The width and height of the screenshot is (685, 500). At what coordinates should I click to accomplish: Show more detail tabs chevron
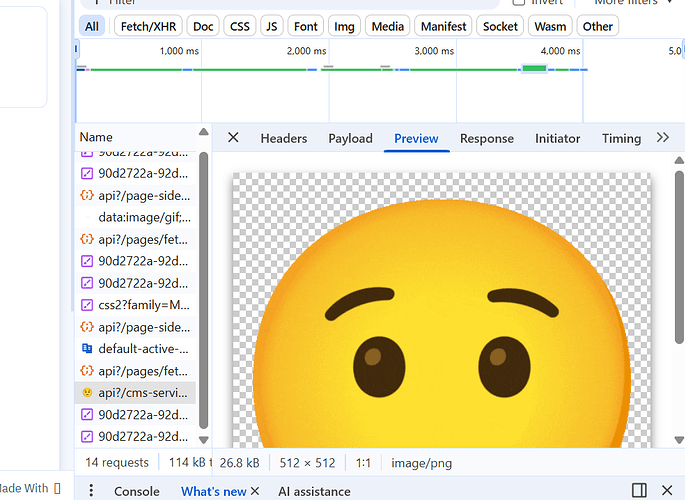tap(663, 138)
